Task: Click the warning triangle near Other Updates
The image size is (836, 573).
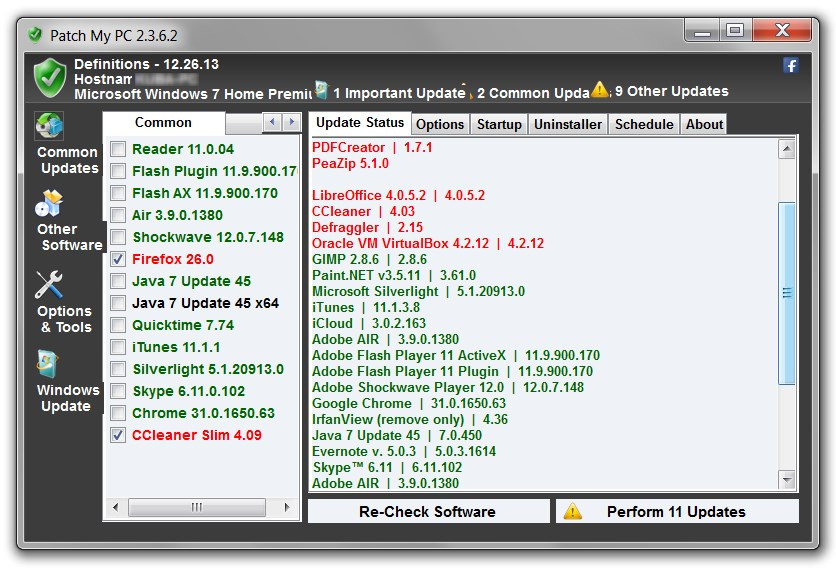Action: point(600,89)
